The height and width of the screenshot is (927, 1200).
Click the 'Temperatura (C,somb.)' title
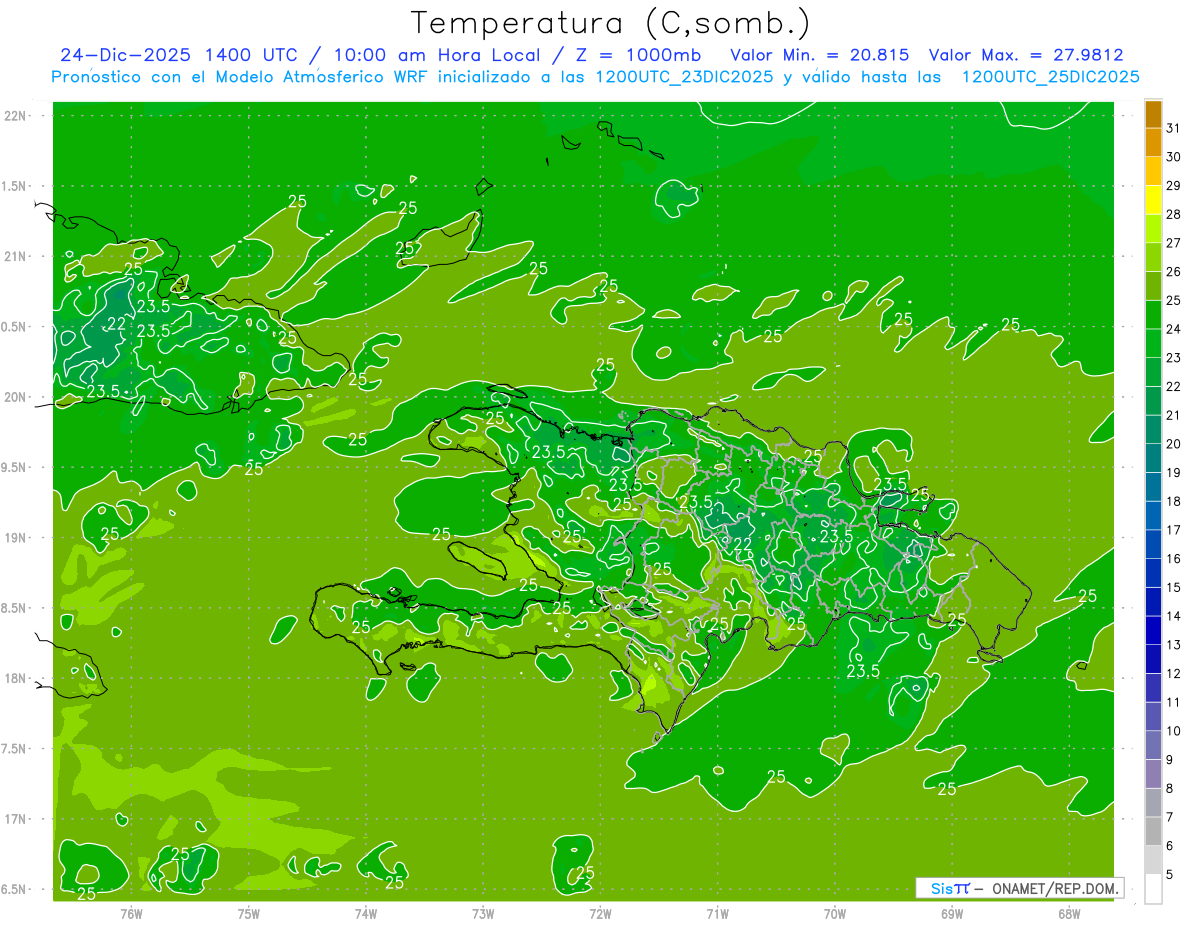pos(611,23)
